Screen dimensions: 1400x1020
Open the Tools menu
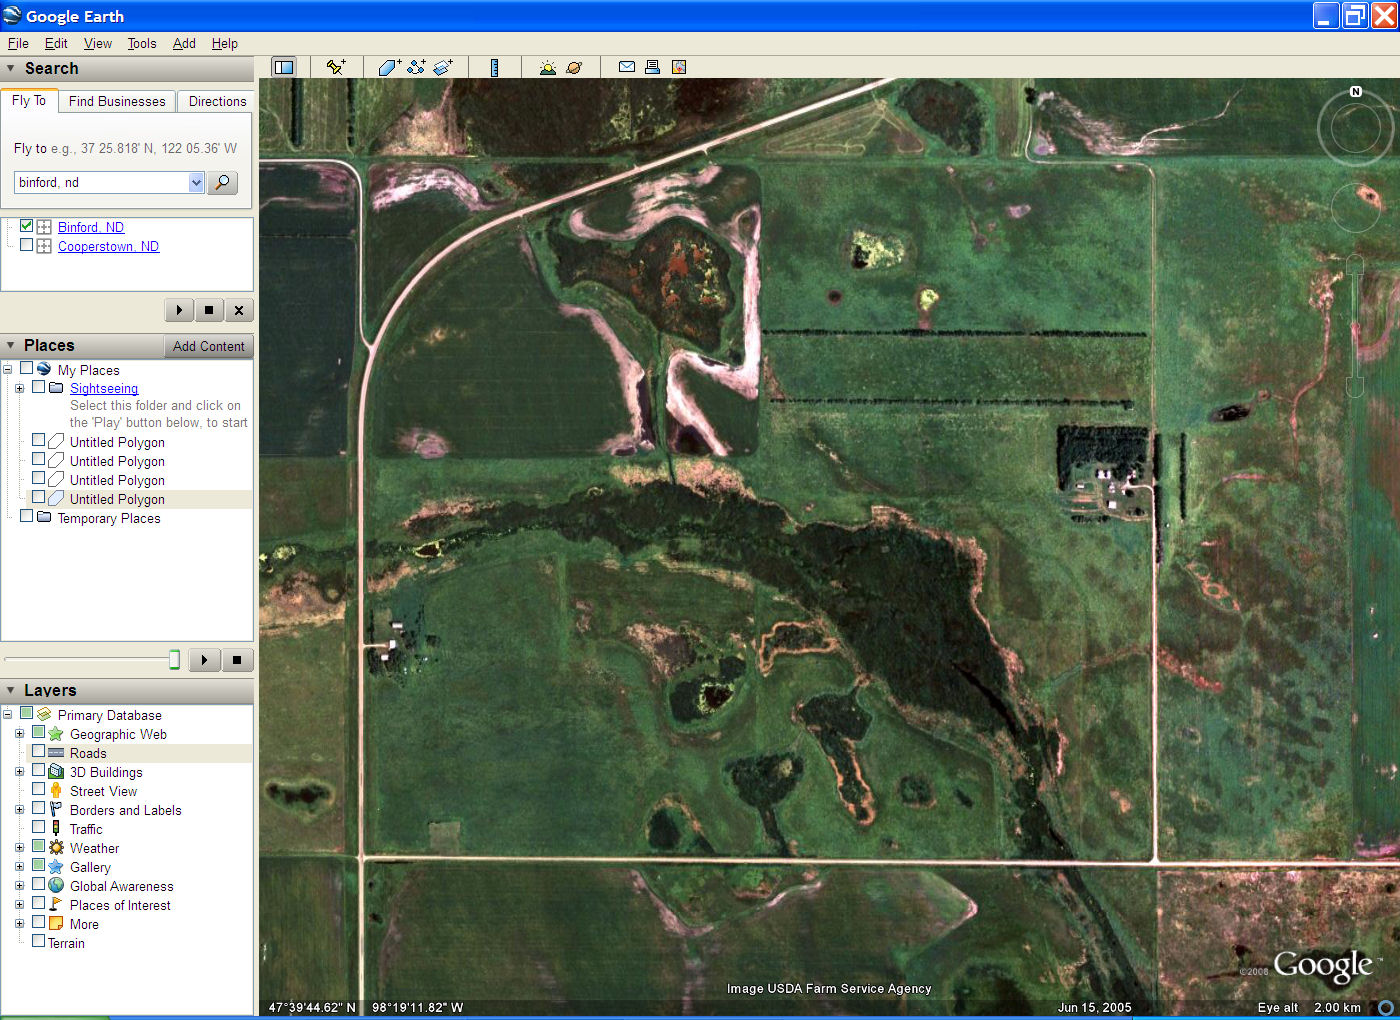[x=142, y=43]
